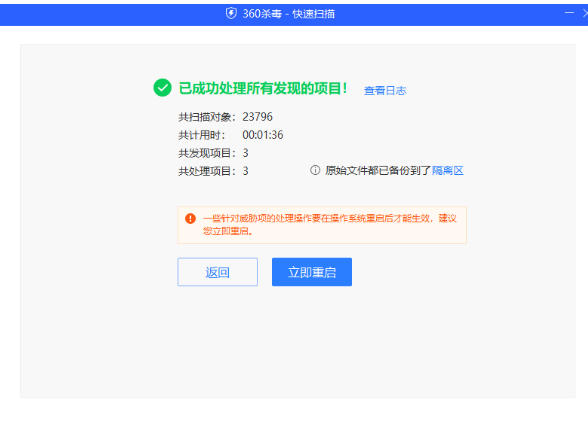This screenshot has width=588, height=423.
Task: Click the 已成功处理所有发现的项目 heading
Action: pos(263,88)
